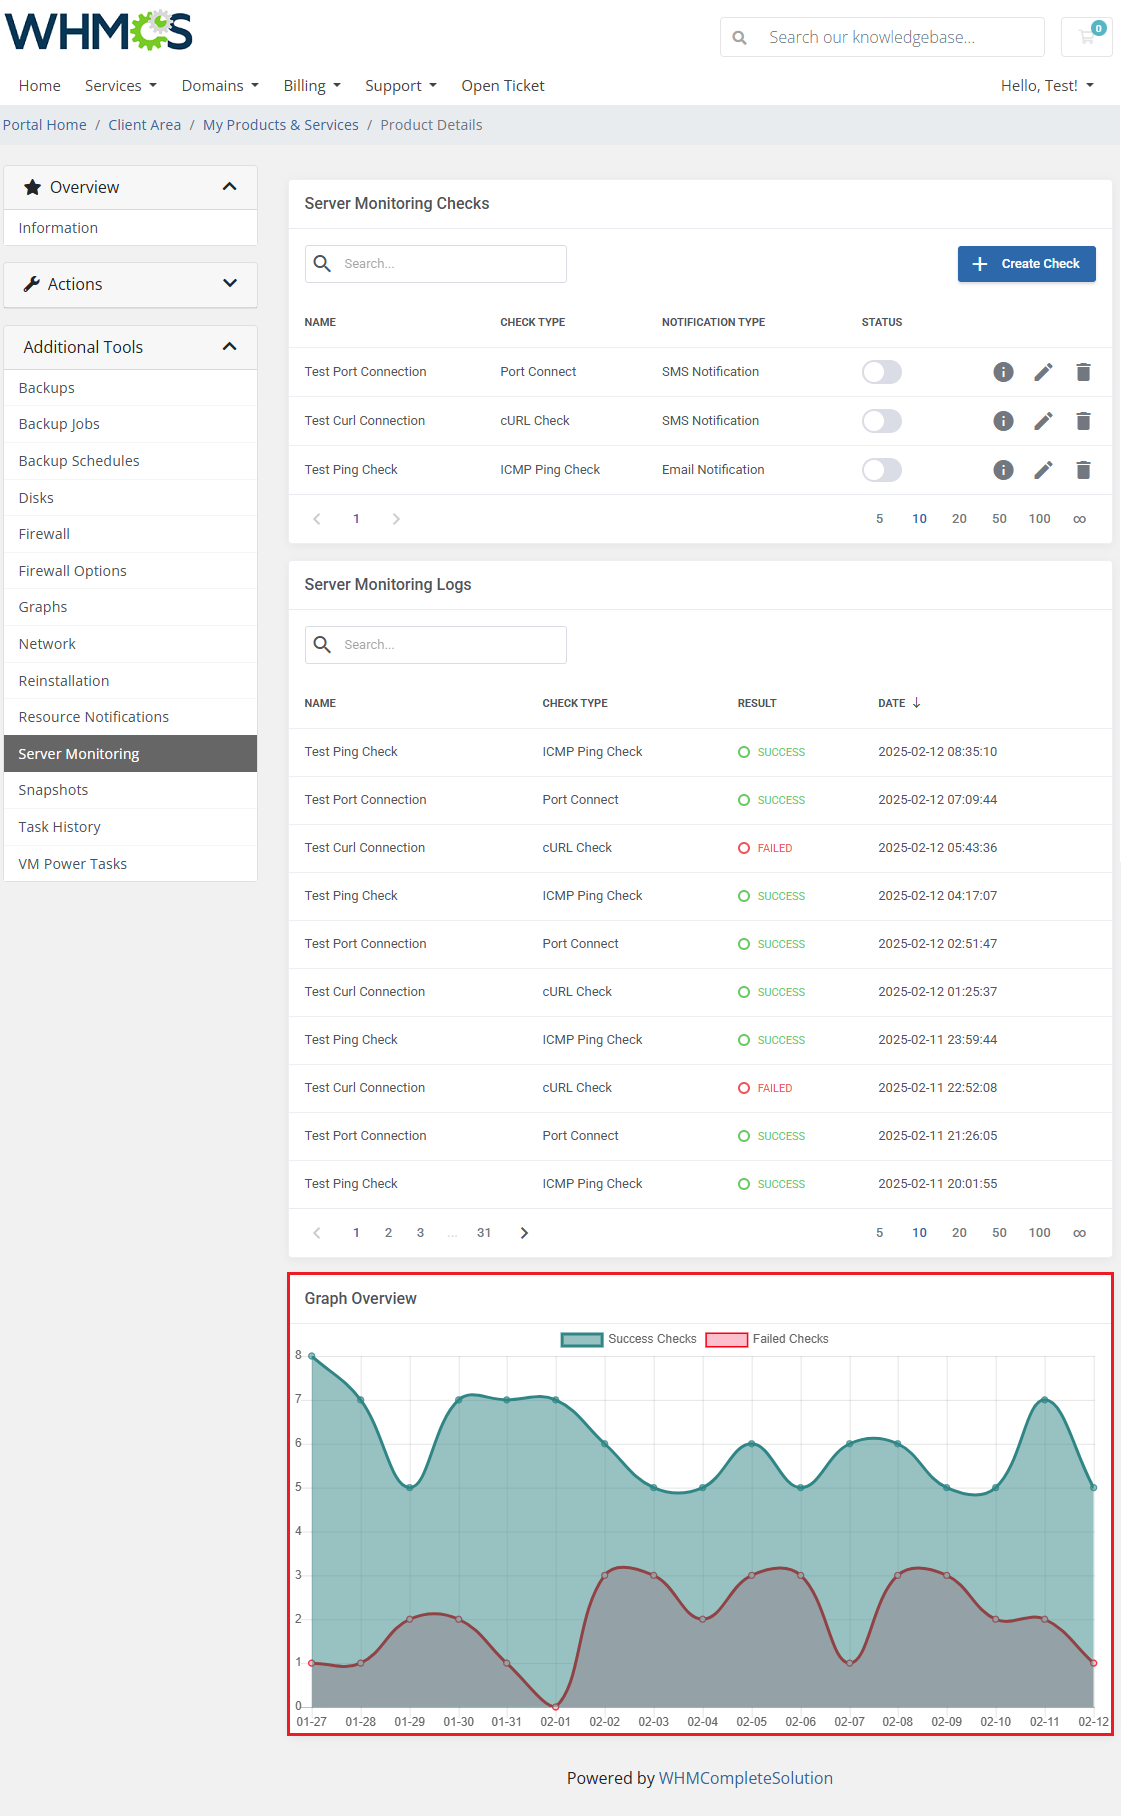Open Information under Overview
This screenshot has width=1121, height=1816.
click(x=131, y=228)
